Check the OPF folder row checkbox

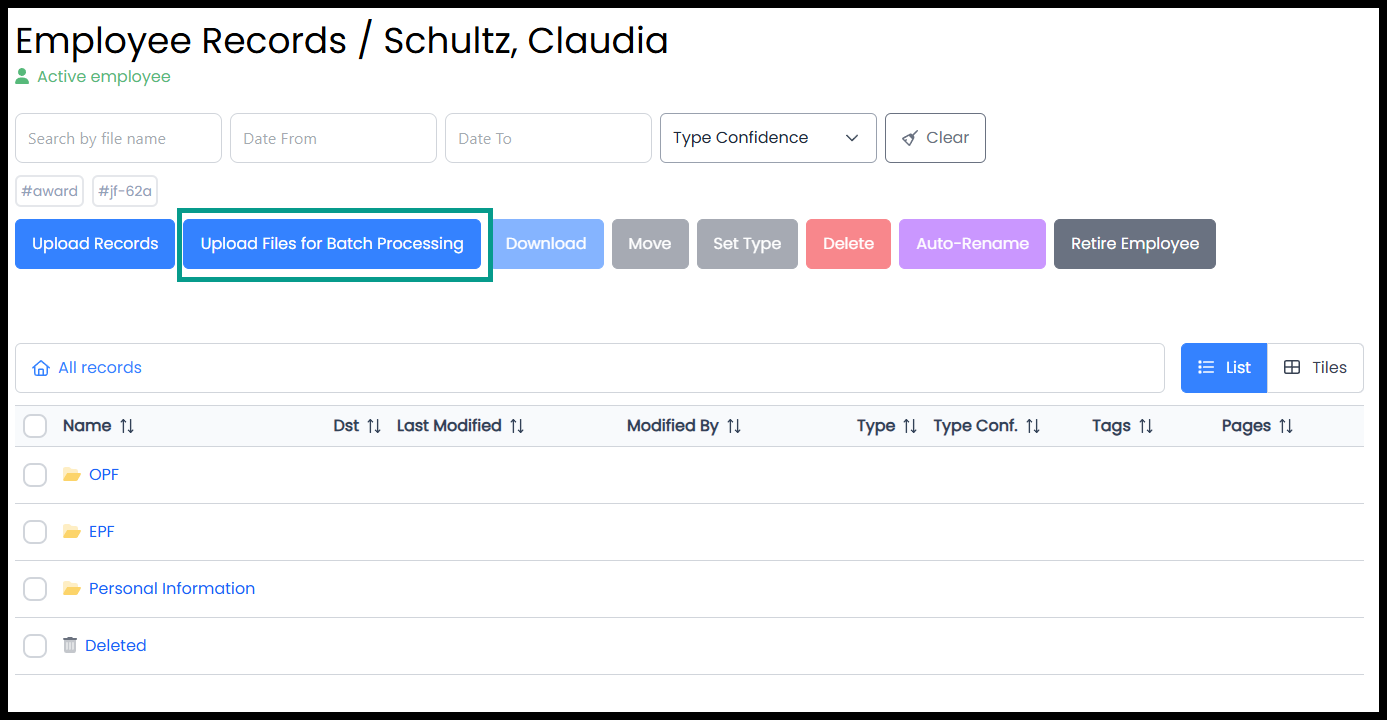click(35, 475)
